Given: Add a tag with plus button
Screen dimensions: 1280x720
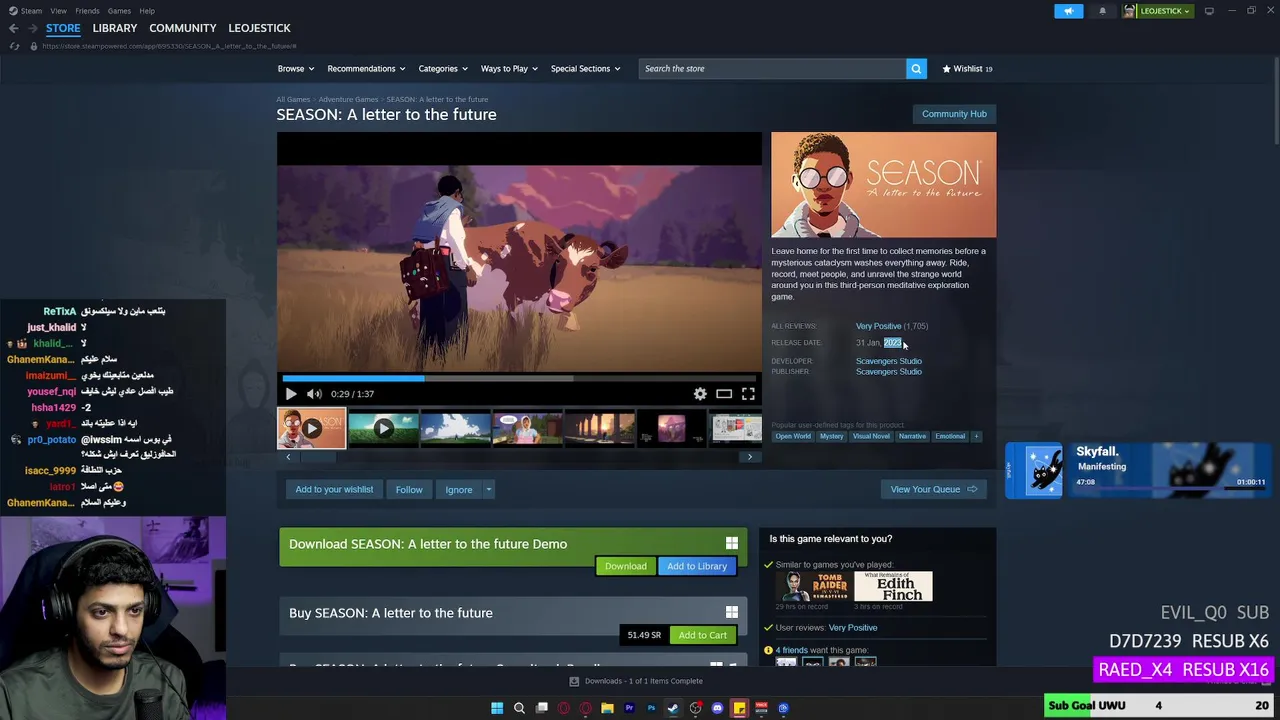Looking at the screenshot, I should 977,436.
